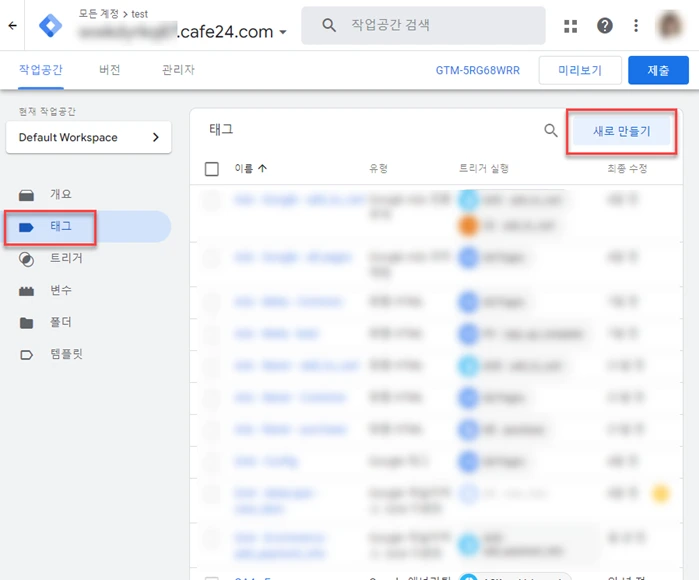Click the workspace search field
Viewport: 699px width, 580px height.
pyautogui.click(x=423, y=25)
